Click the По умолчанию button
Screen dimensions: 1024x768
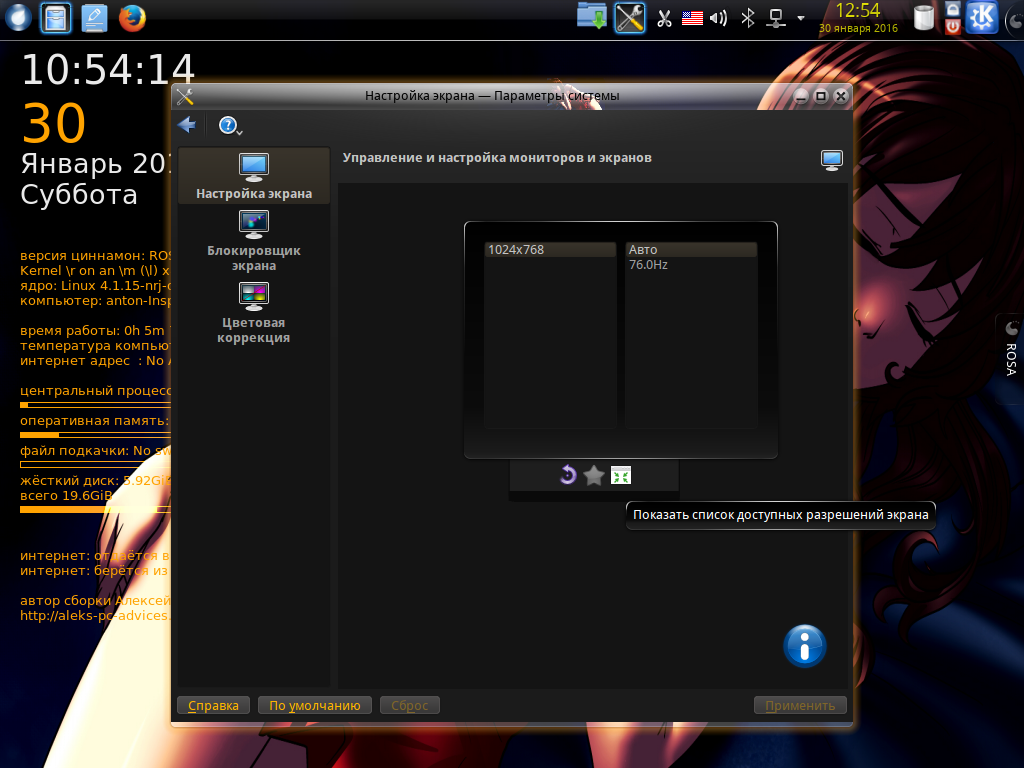(x=315, y=705)
